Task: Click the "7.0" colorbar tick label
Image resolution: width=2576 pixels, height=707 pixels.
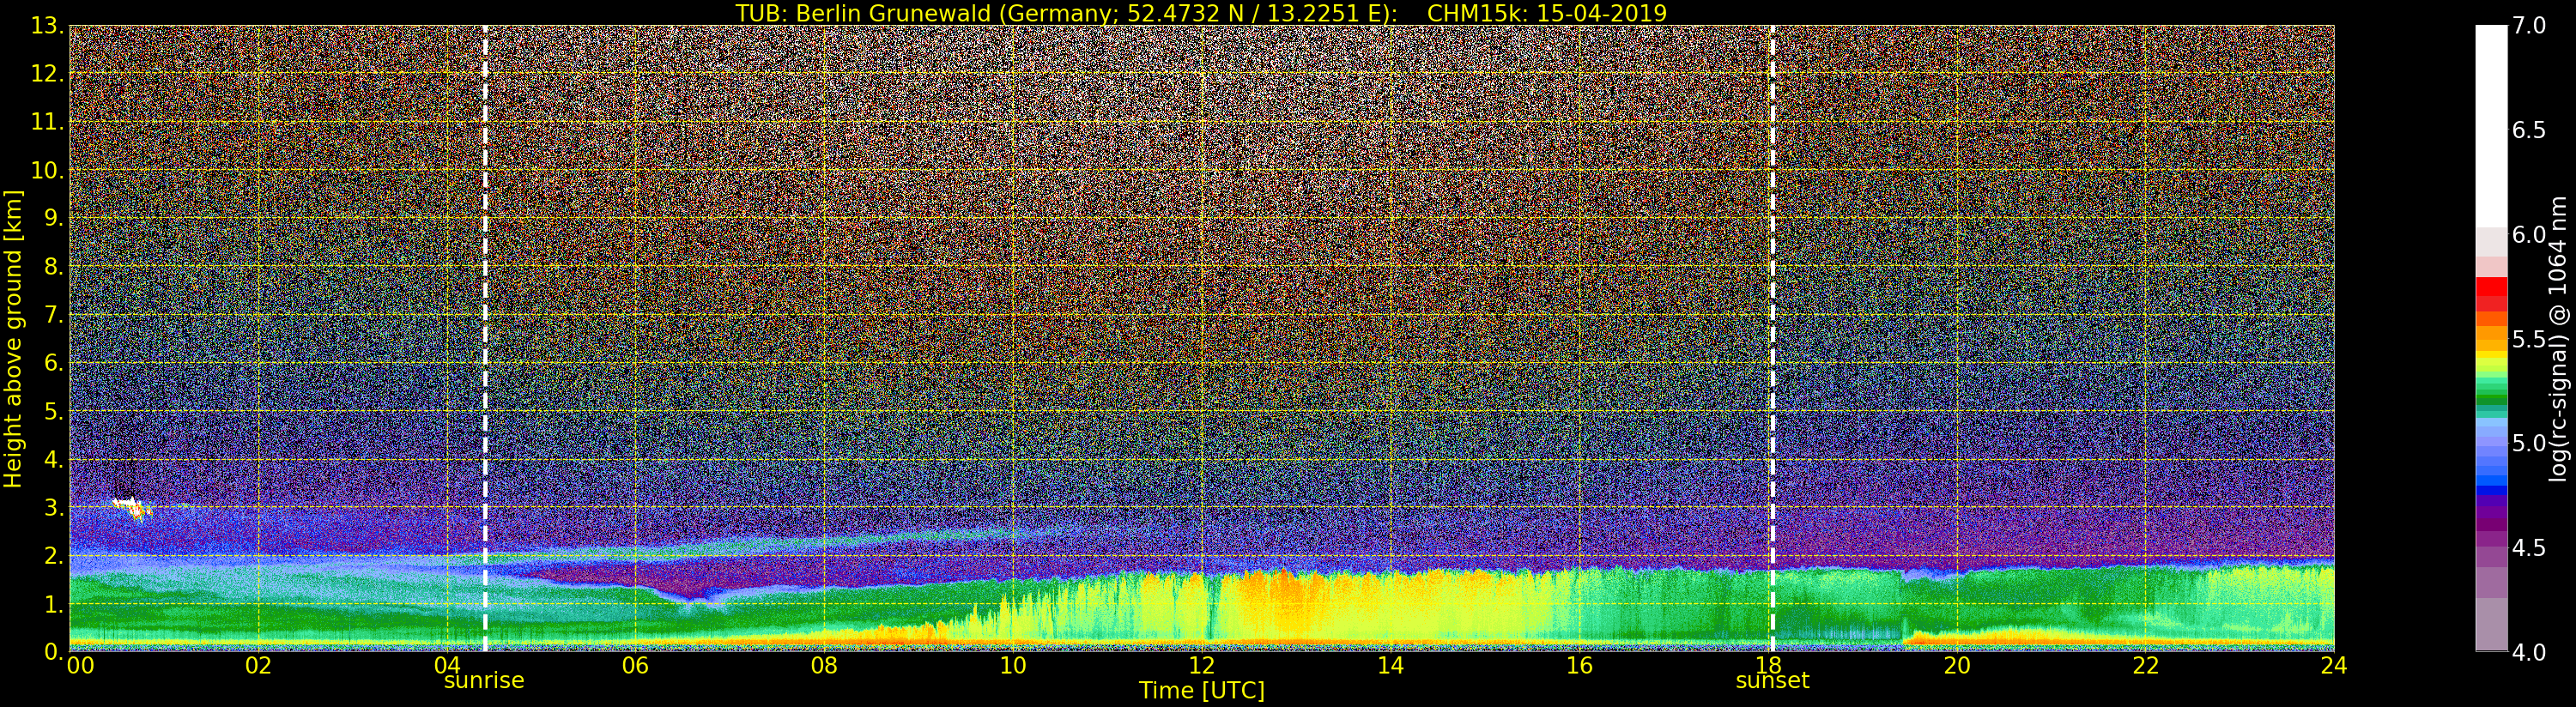Action: (x=2529, y=26)
